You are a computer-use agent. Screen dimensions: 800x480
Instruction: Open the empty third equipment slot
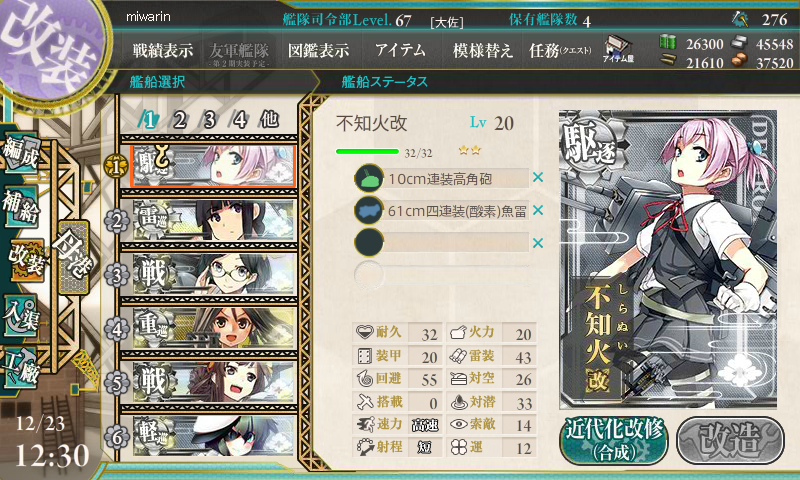click(x=442, y=243)
